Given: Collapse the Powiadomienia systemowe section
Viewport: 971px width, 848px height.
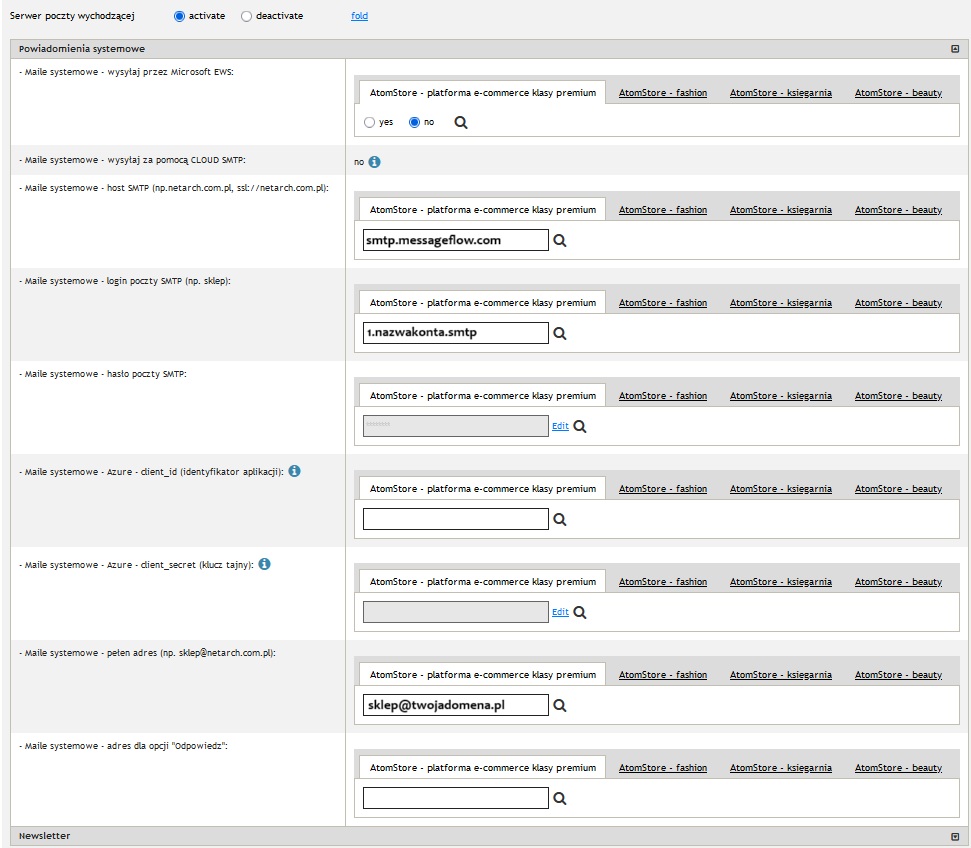Looking at the screenshot, I should pos(955,48).
